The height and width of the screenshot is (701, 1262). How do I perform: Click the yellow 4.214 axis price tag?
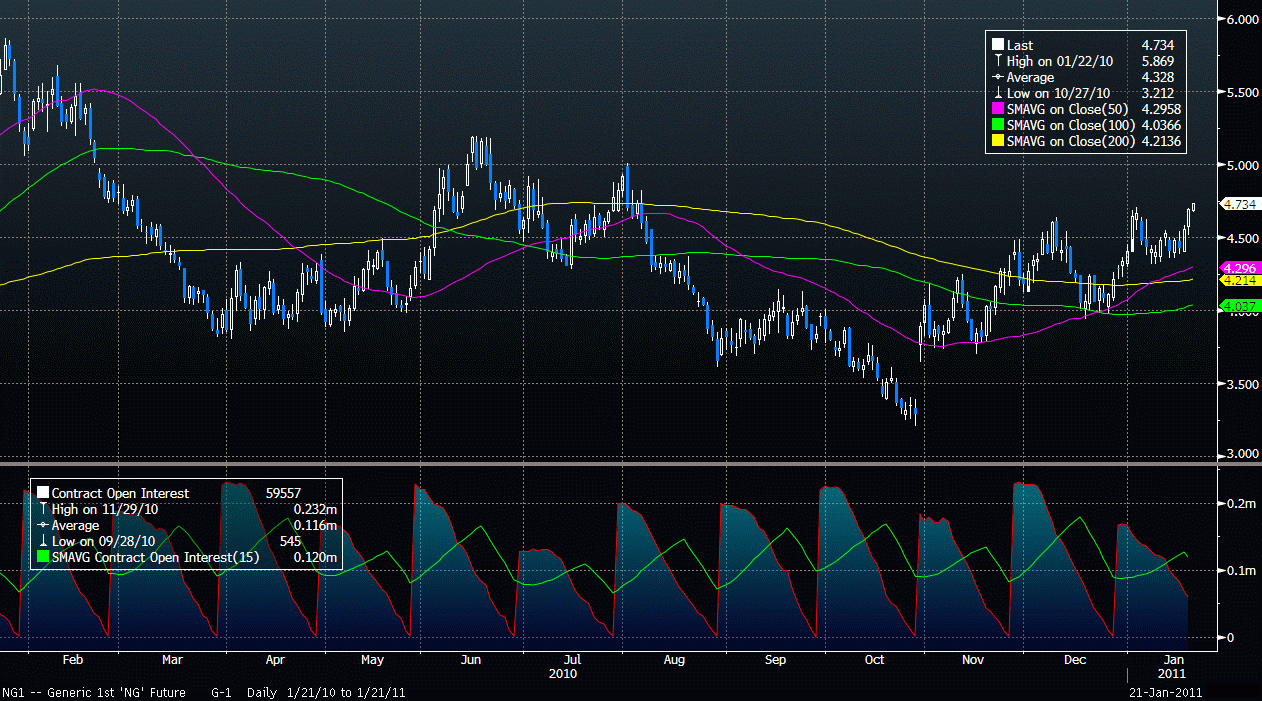[x=1240, y=281]
